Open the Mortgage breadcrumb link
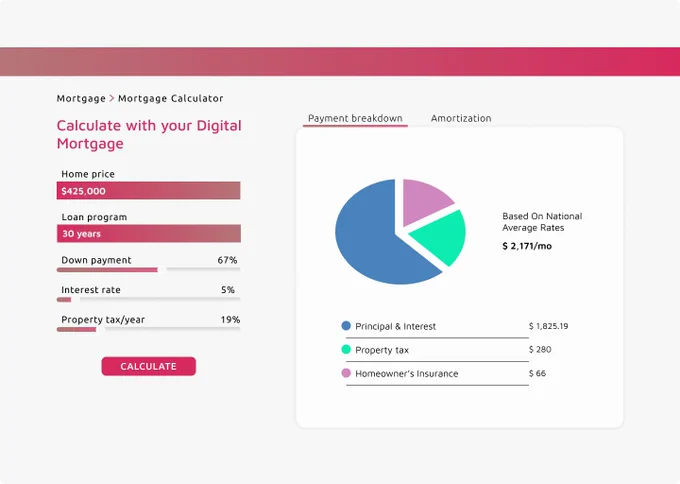The width and height of the screenshot is (680, 484). [x=81, y=98]
